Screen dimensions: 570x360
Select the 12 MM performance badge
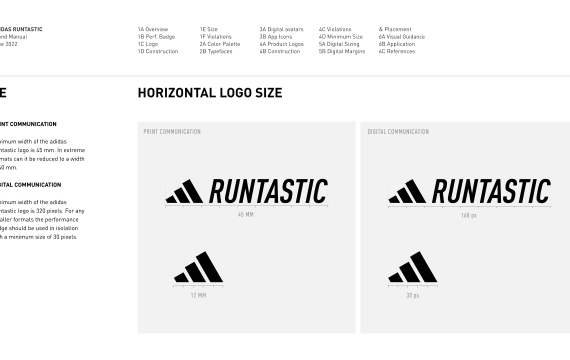pyautogui.click(x=198, y=267)
